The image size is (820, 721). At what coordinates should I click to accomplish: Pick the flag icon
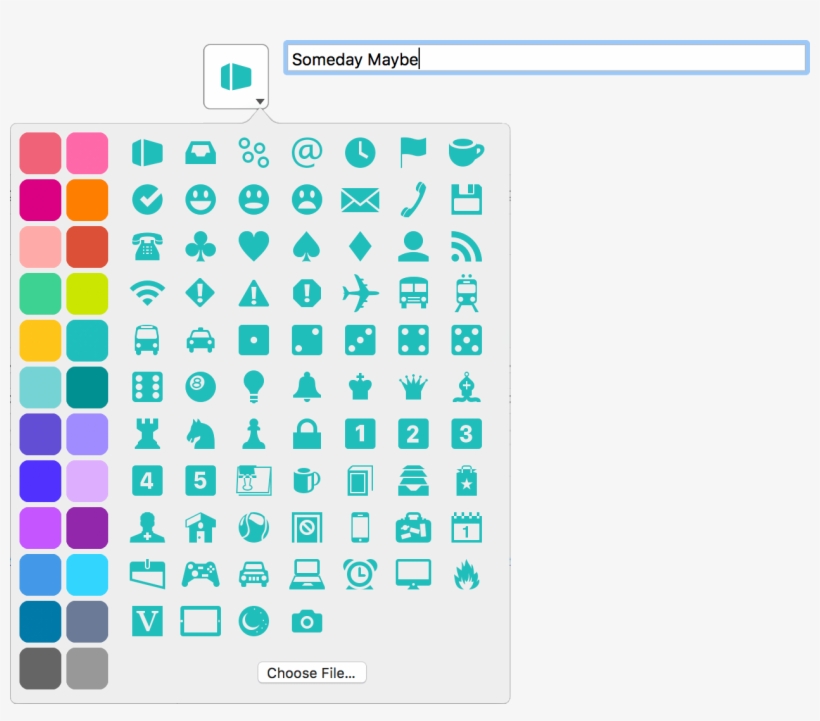(x=413, y=152)
